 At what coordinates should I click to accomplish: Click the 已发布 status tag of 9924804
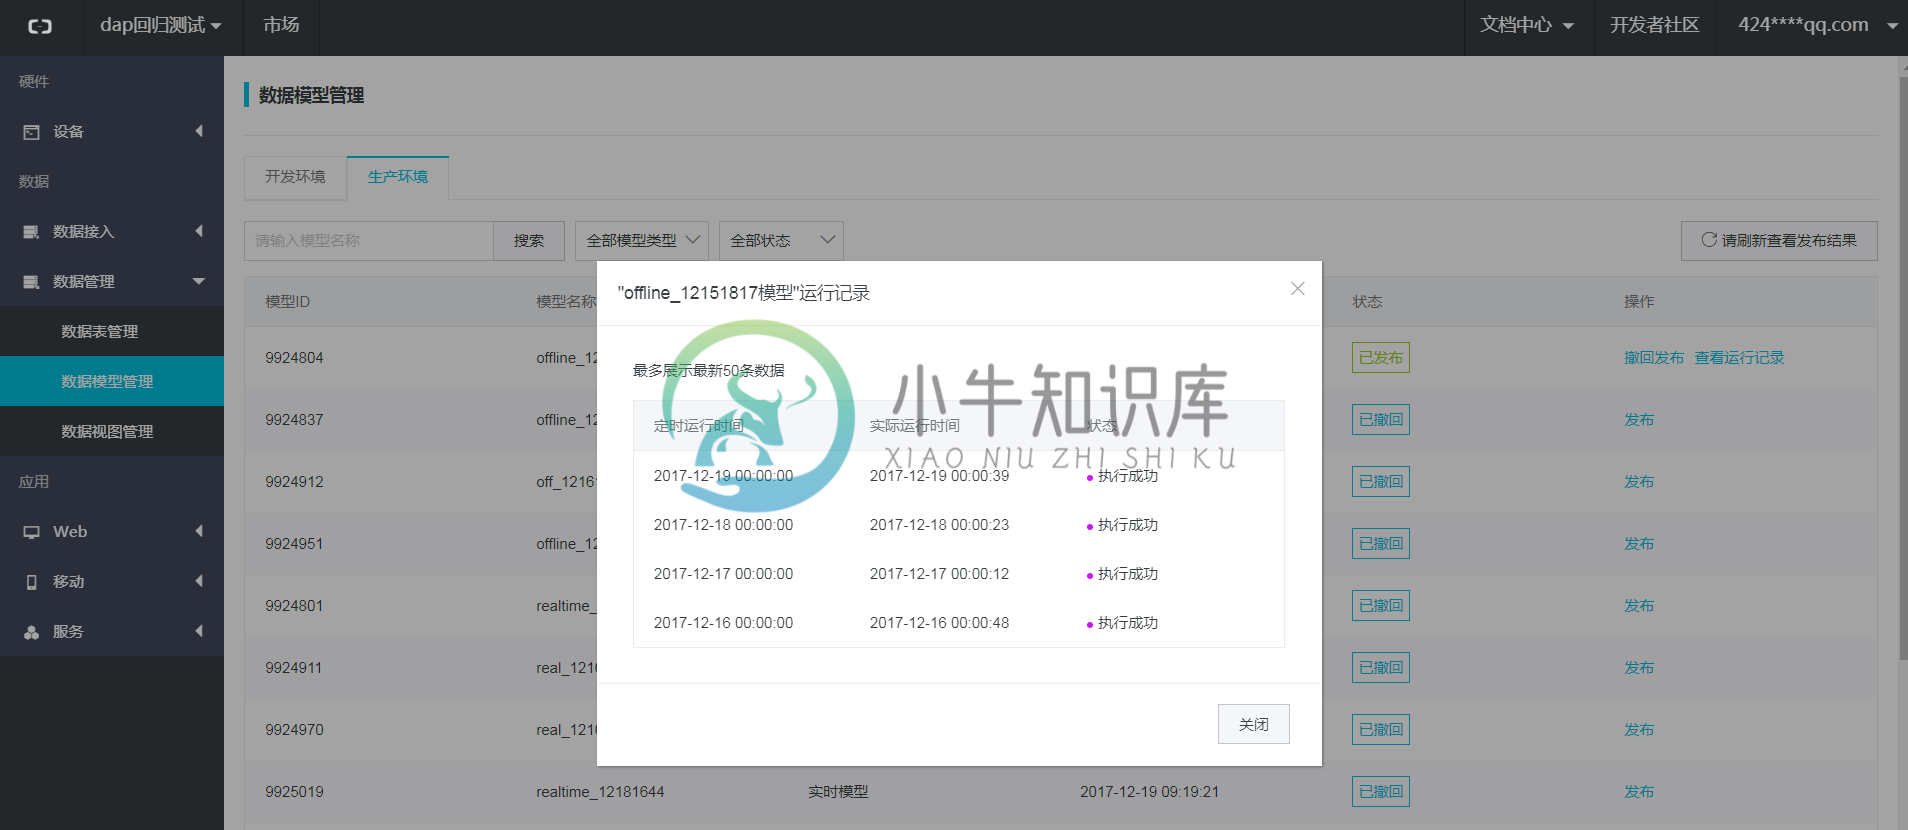click(1381, 358)
